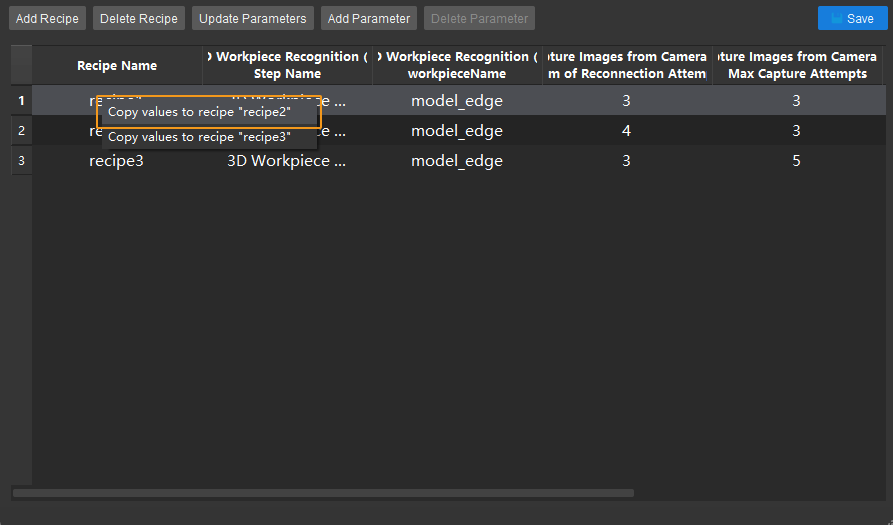Select row header number 3
The image size is (893, 525).
point(21,161)
